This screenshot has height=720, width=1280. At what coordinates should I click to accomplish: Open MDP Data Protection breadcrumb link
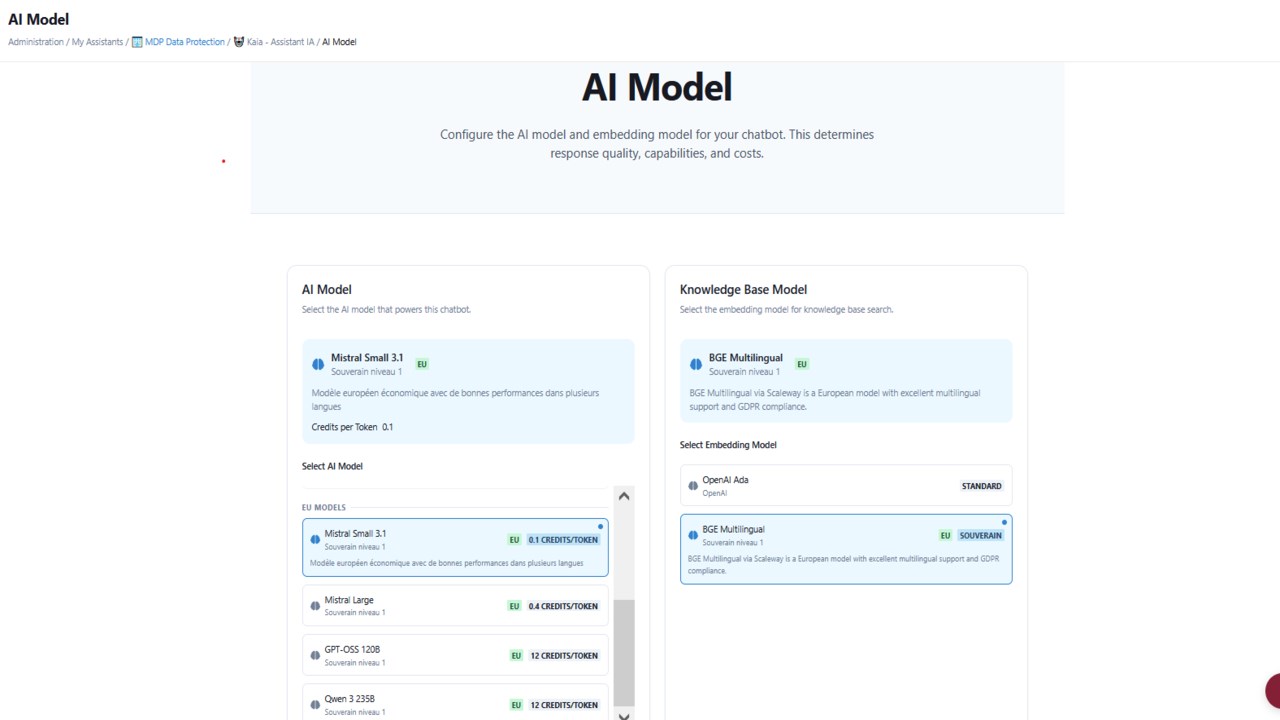pyautogui.click(x=185, y=42)
